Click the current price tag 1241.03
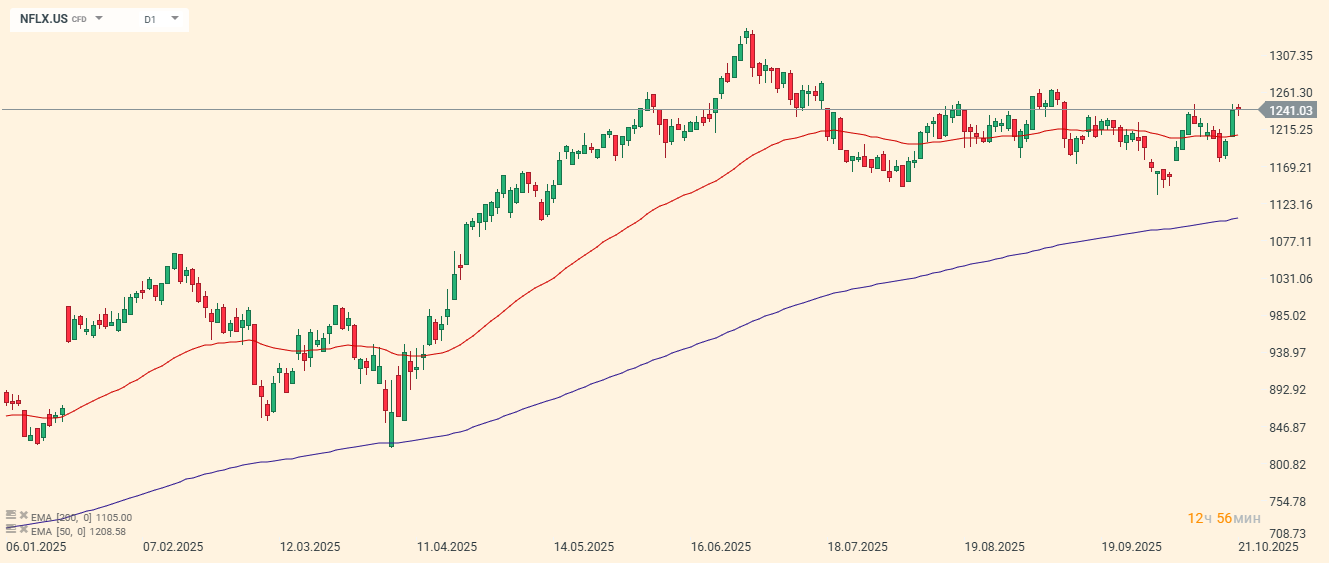This screenshot has width=1329, height=563. (x=1291, y=110)
